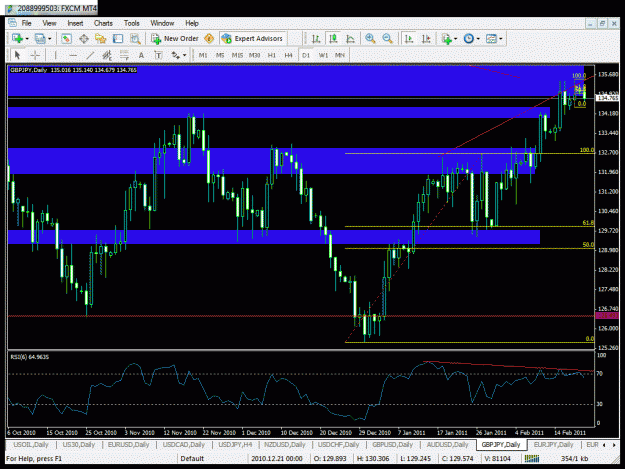Select the W1 weekly timeframe
The image size is (625, 469).
[x=323, y=55]
